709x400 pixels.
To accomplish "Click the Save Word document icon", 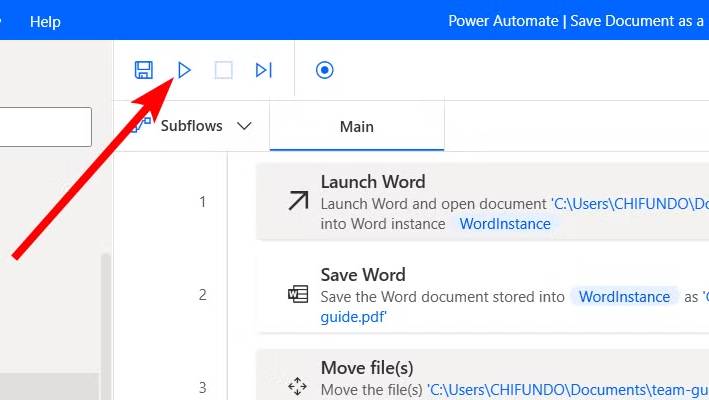I will (x=298, y=294).
